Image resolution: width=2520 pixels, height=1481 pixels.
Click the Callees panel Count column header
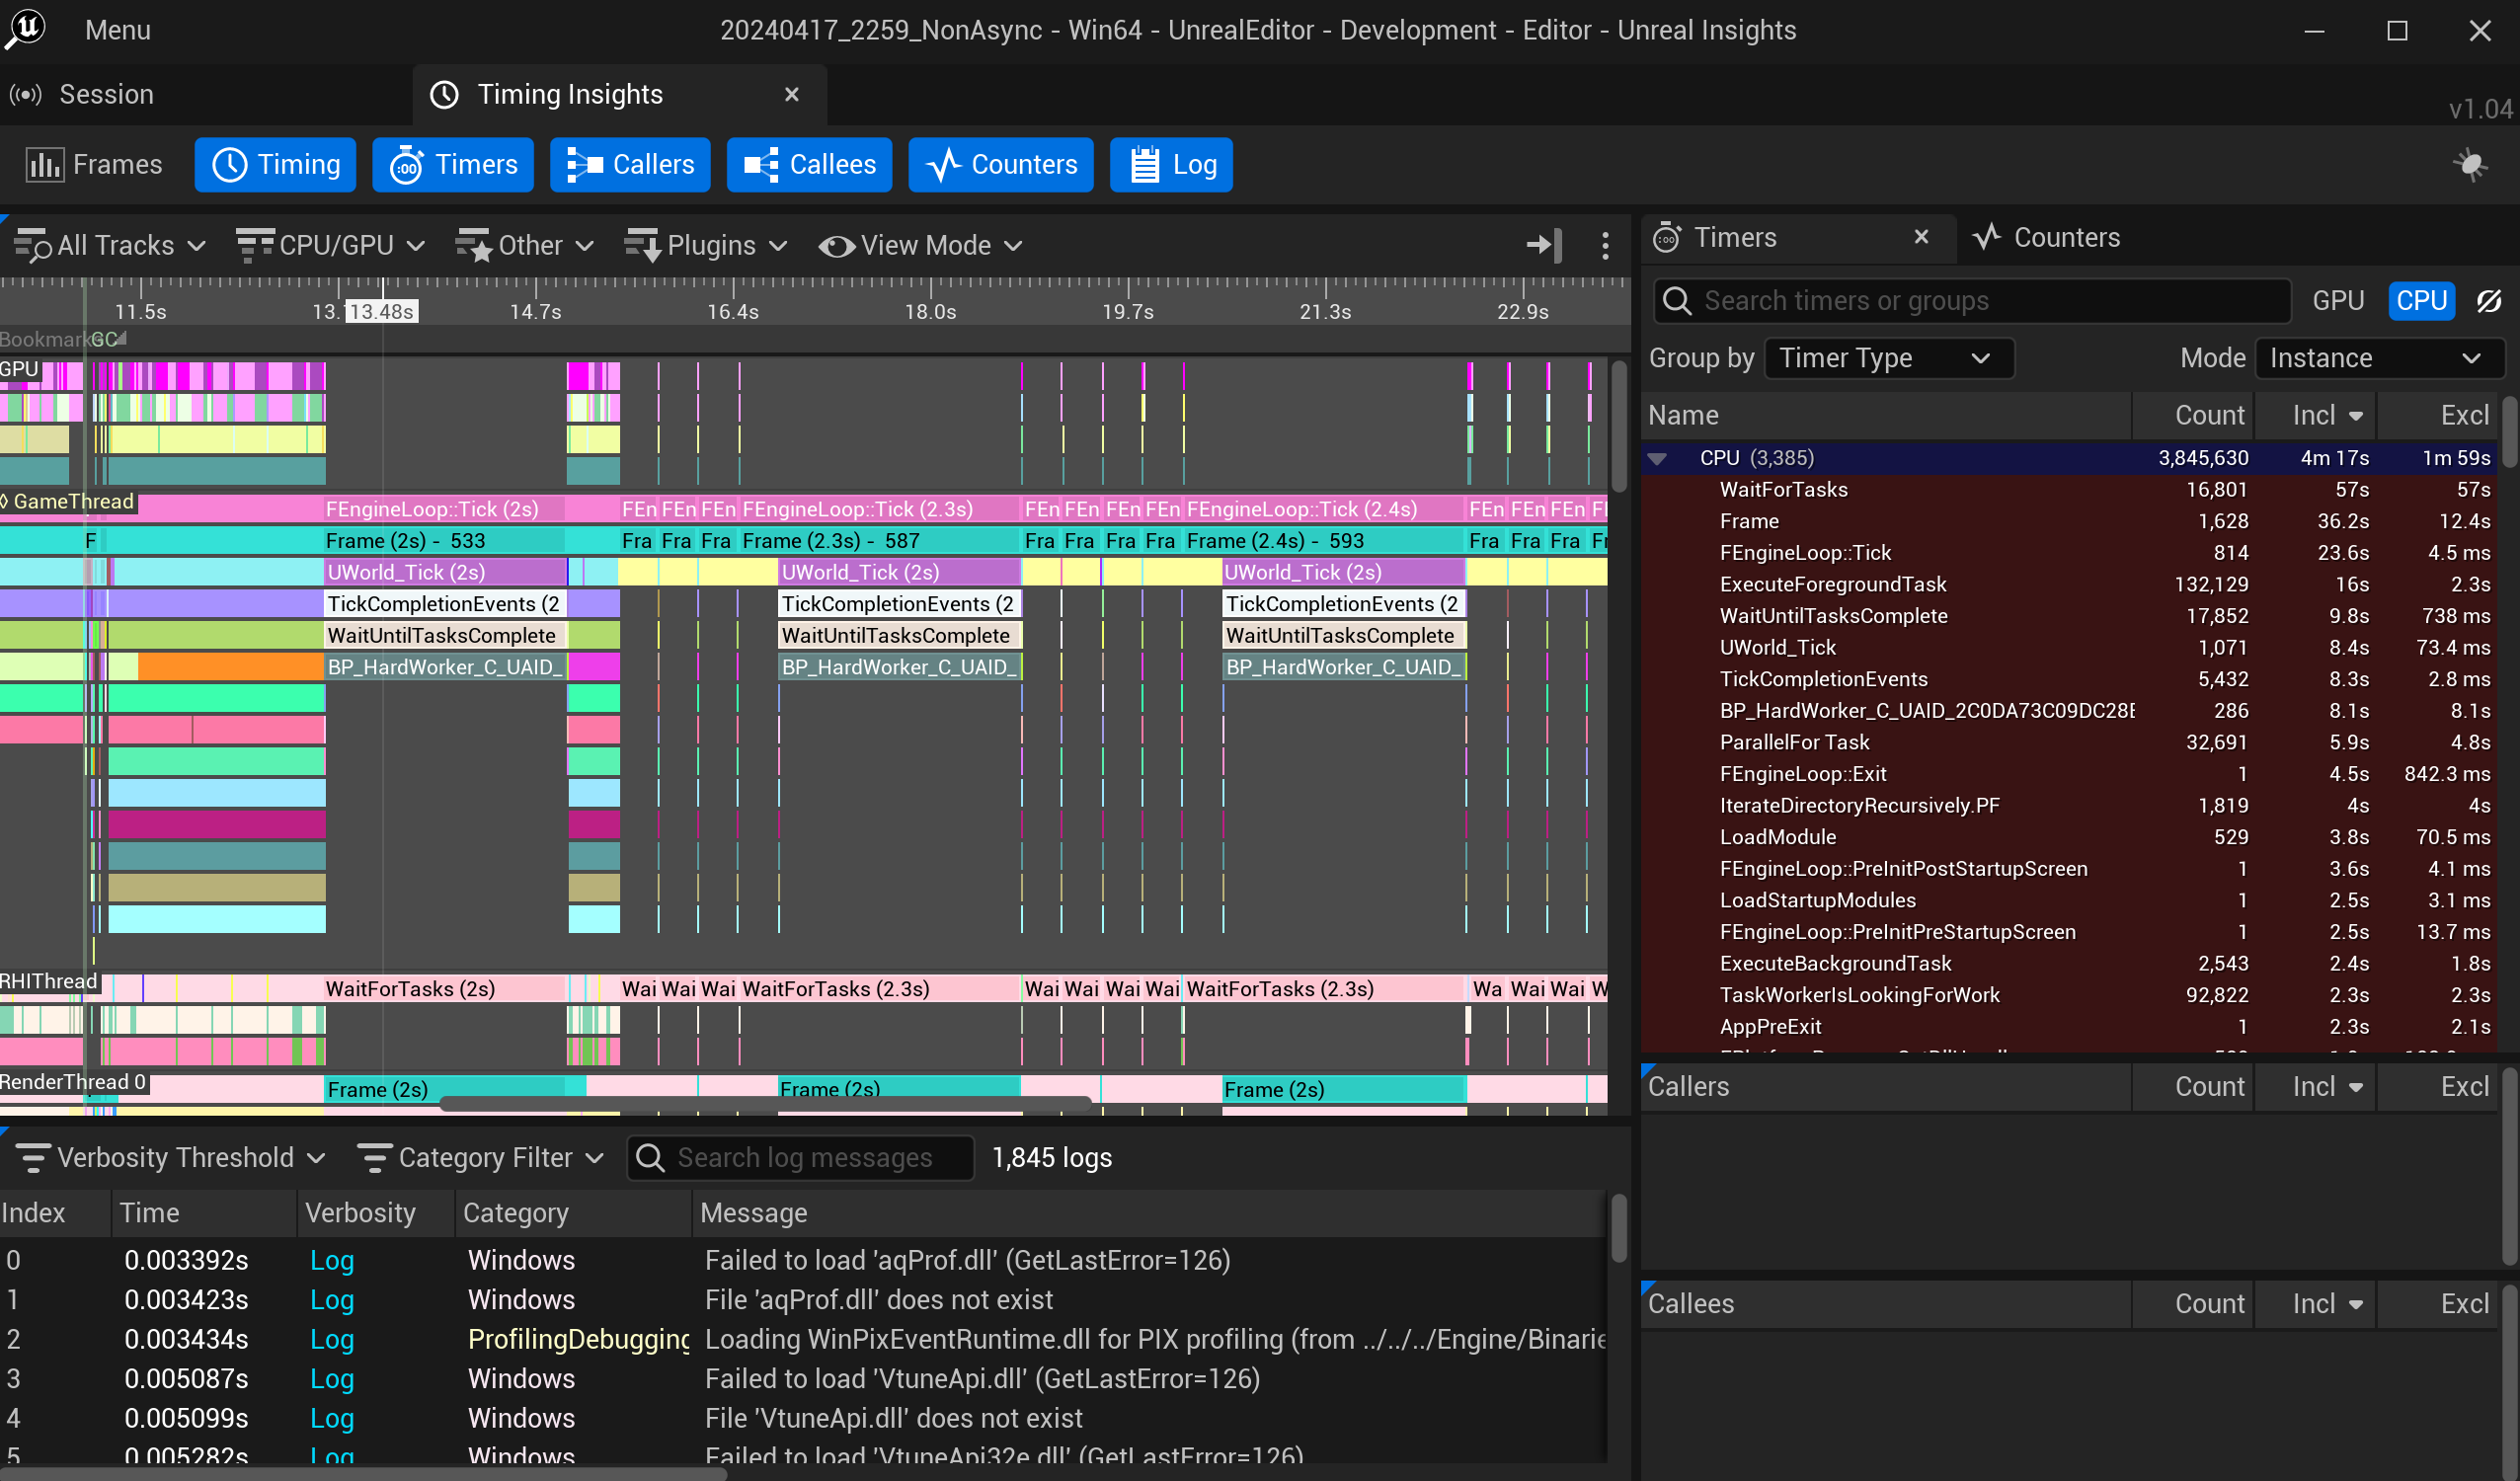(x=2192, y=1304)
